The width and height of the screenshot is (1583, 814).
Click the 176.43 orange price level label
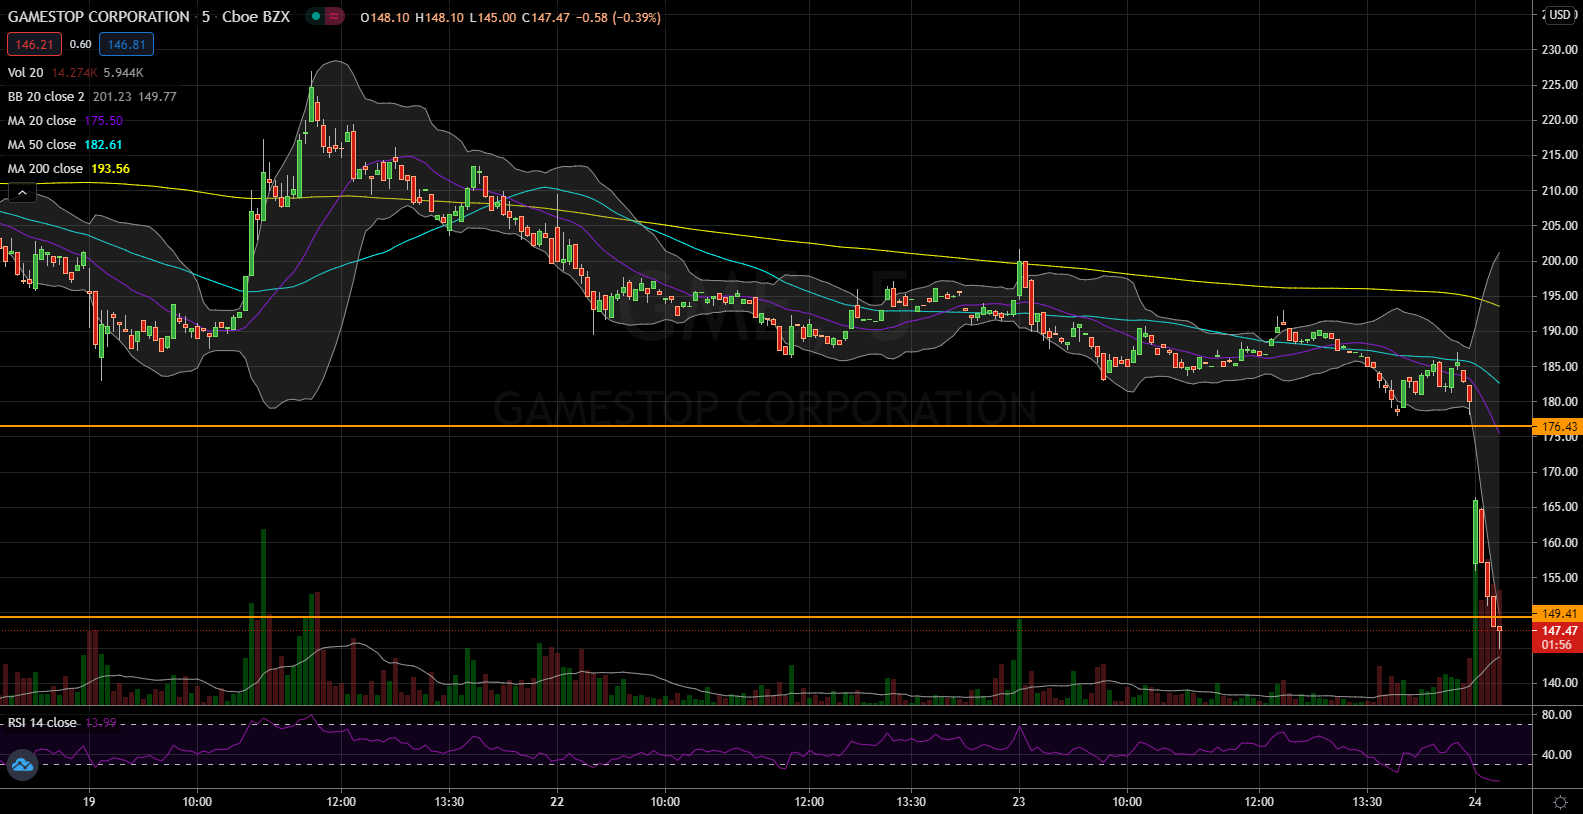1558,427
